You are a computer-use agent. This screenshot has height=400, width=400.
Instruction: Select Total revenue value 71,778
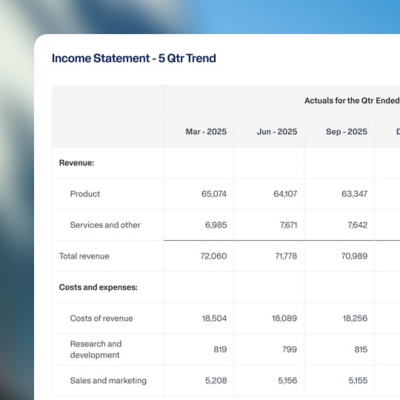coord(286,256)
